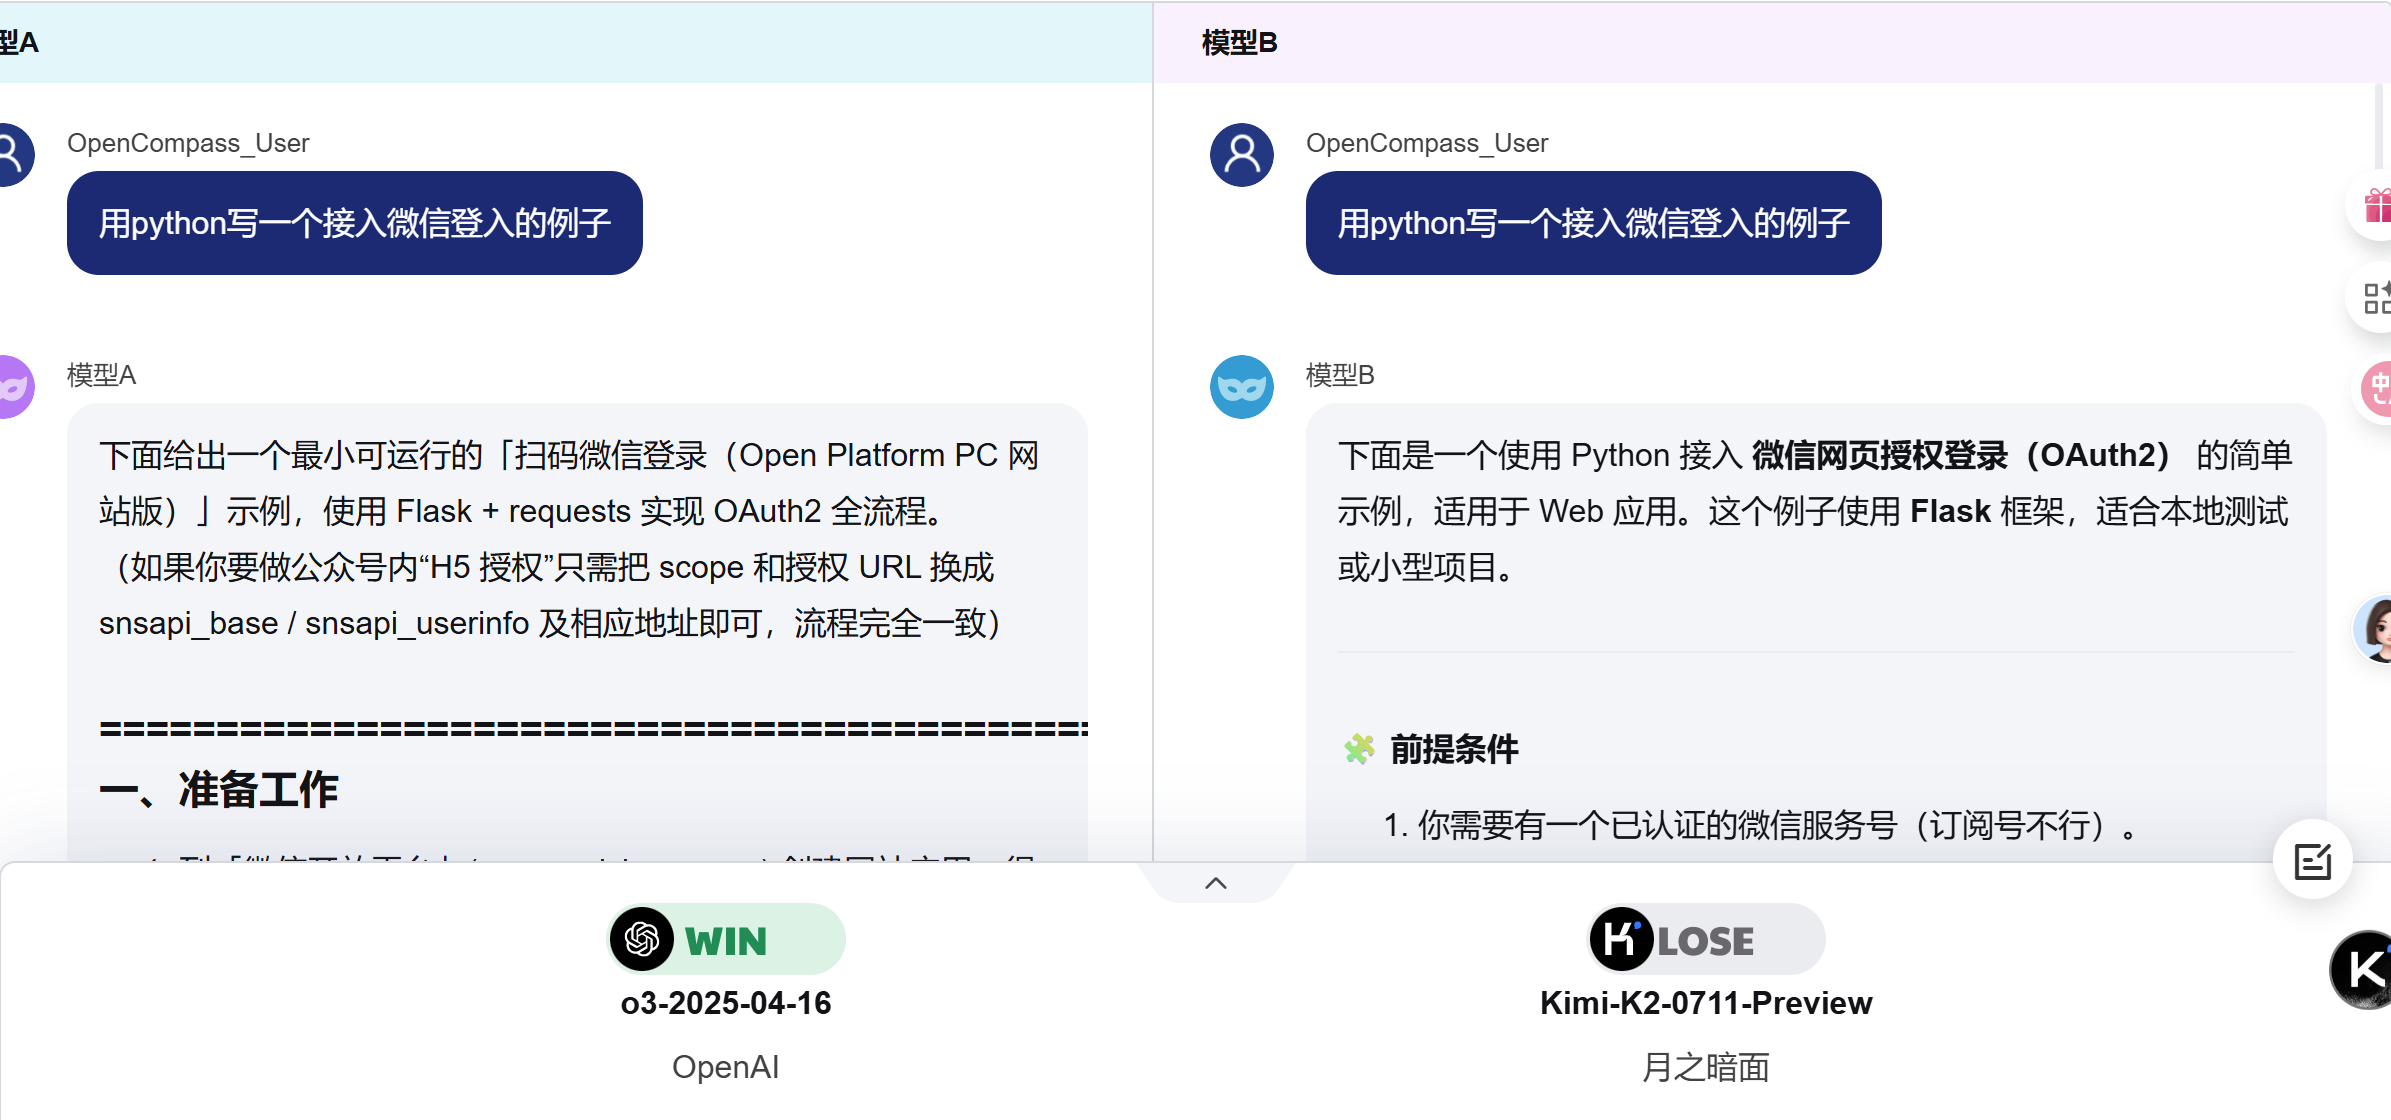Click the OpenCompass_User name in Model A panel

(x=188, y=143)
